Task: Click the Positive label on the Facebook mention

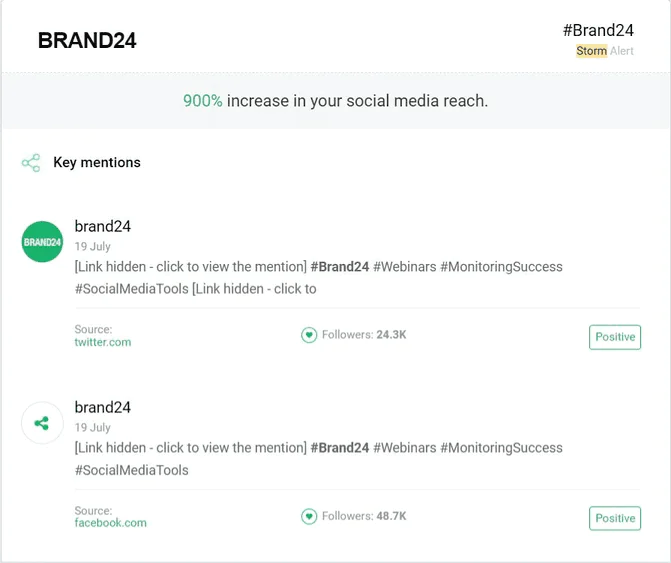Action: (615, 518)
